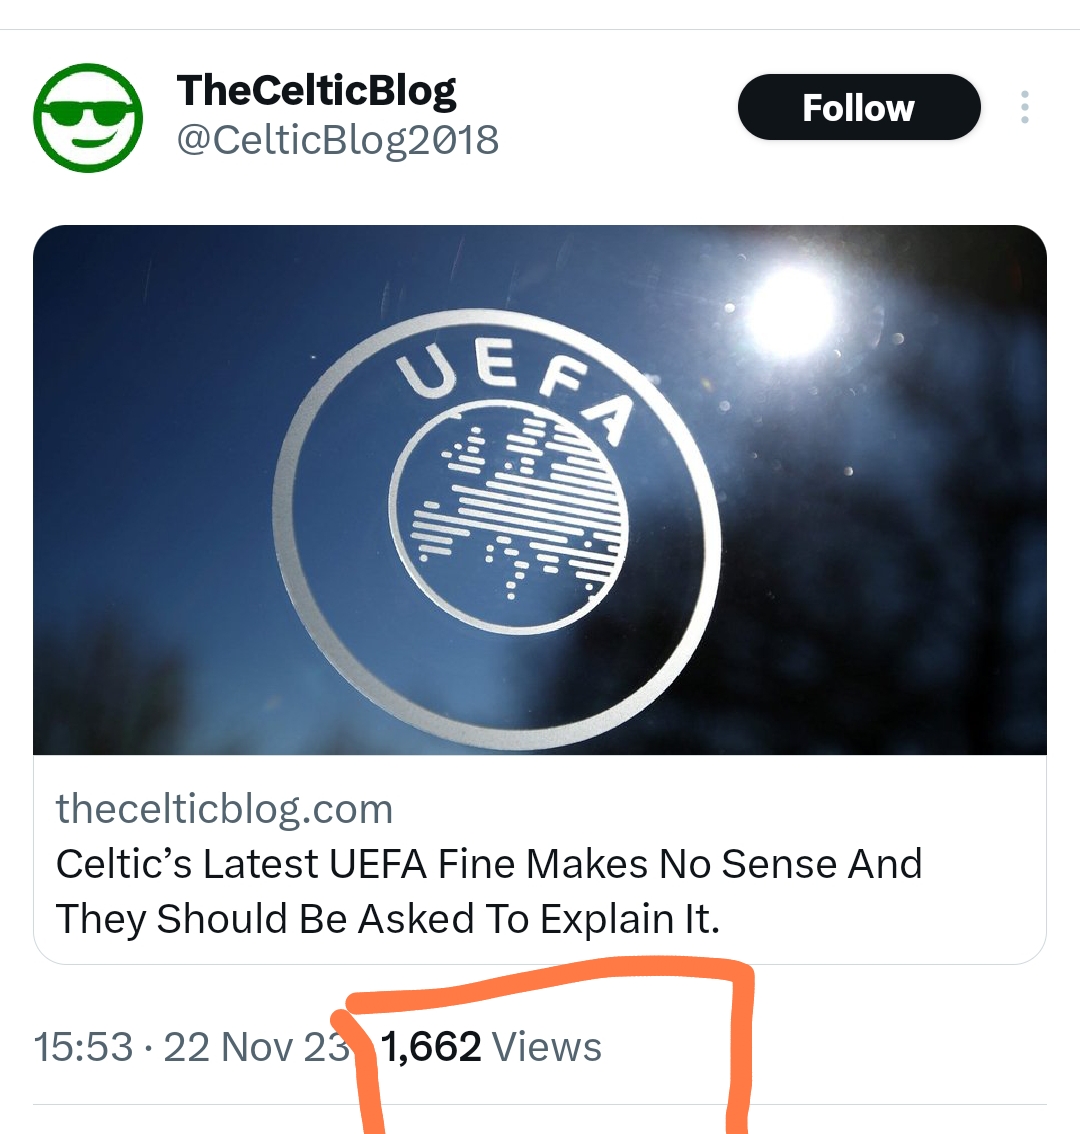Click the green sunglasses smiley avatar
1080x1134 pixels.
[88, 117]
